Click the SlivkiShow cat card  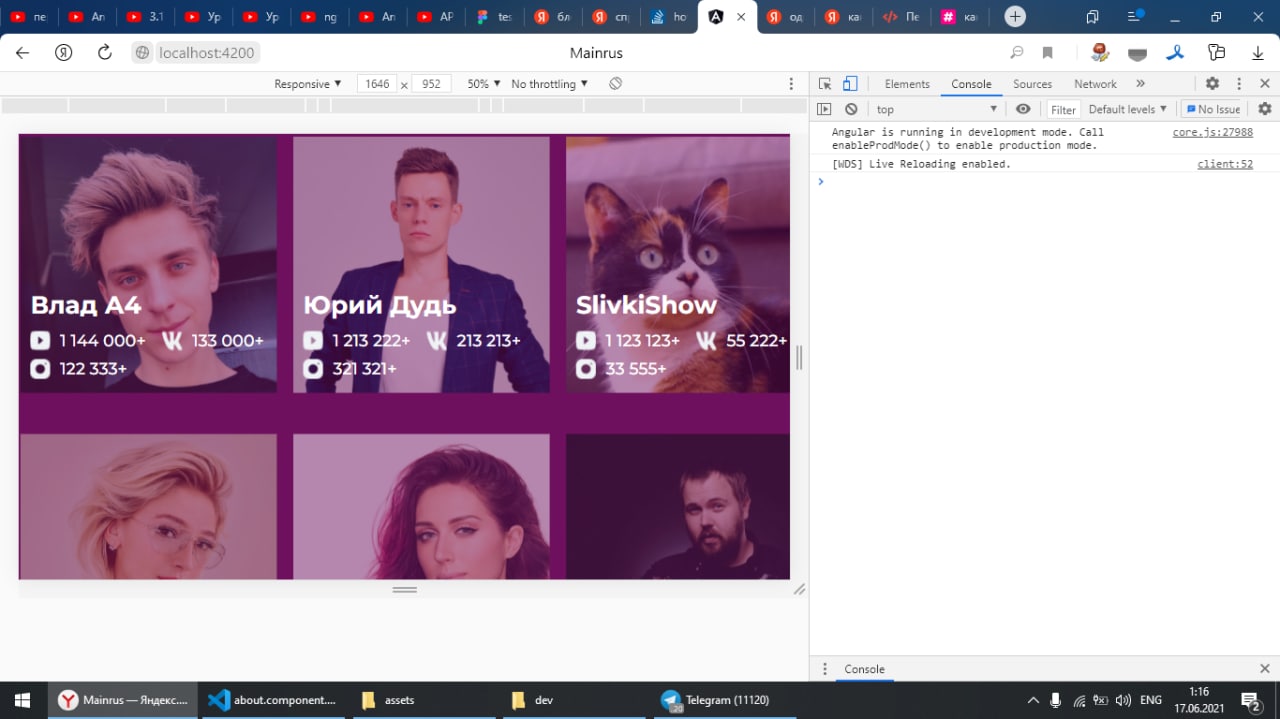(x=678, y=264)
